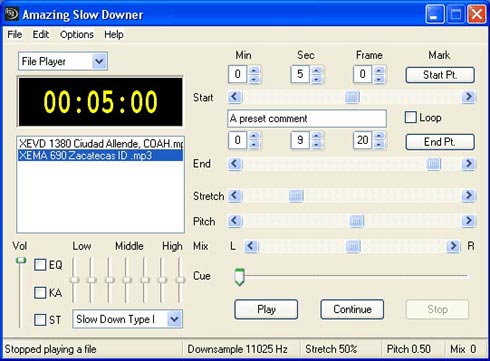Open the Help menu
Image resolution: width=490 pixels, height=361 pixels.
[114, 34]
